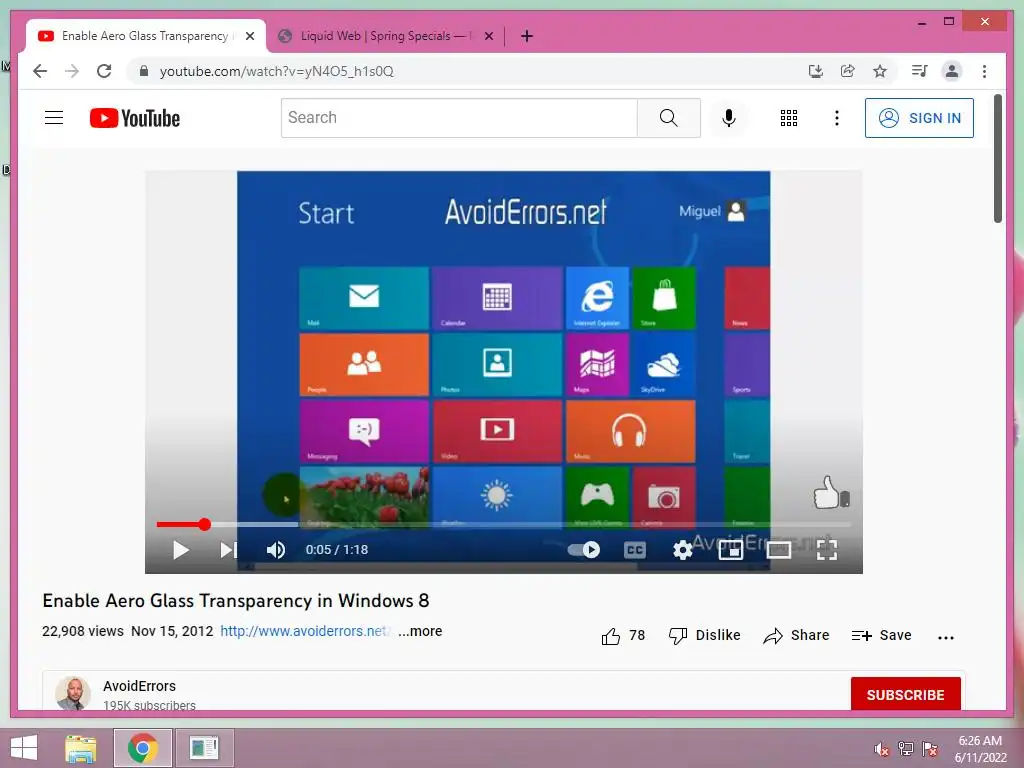Go to YouTube home via logo
The height and width of the screenshot is (768, 1024).
tap(135, 118)
